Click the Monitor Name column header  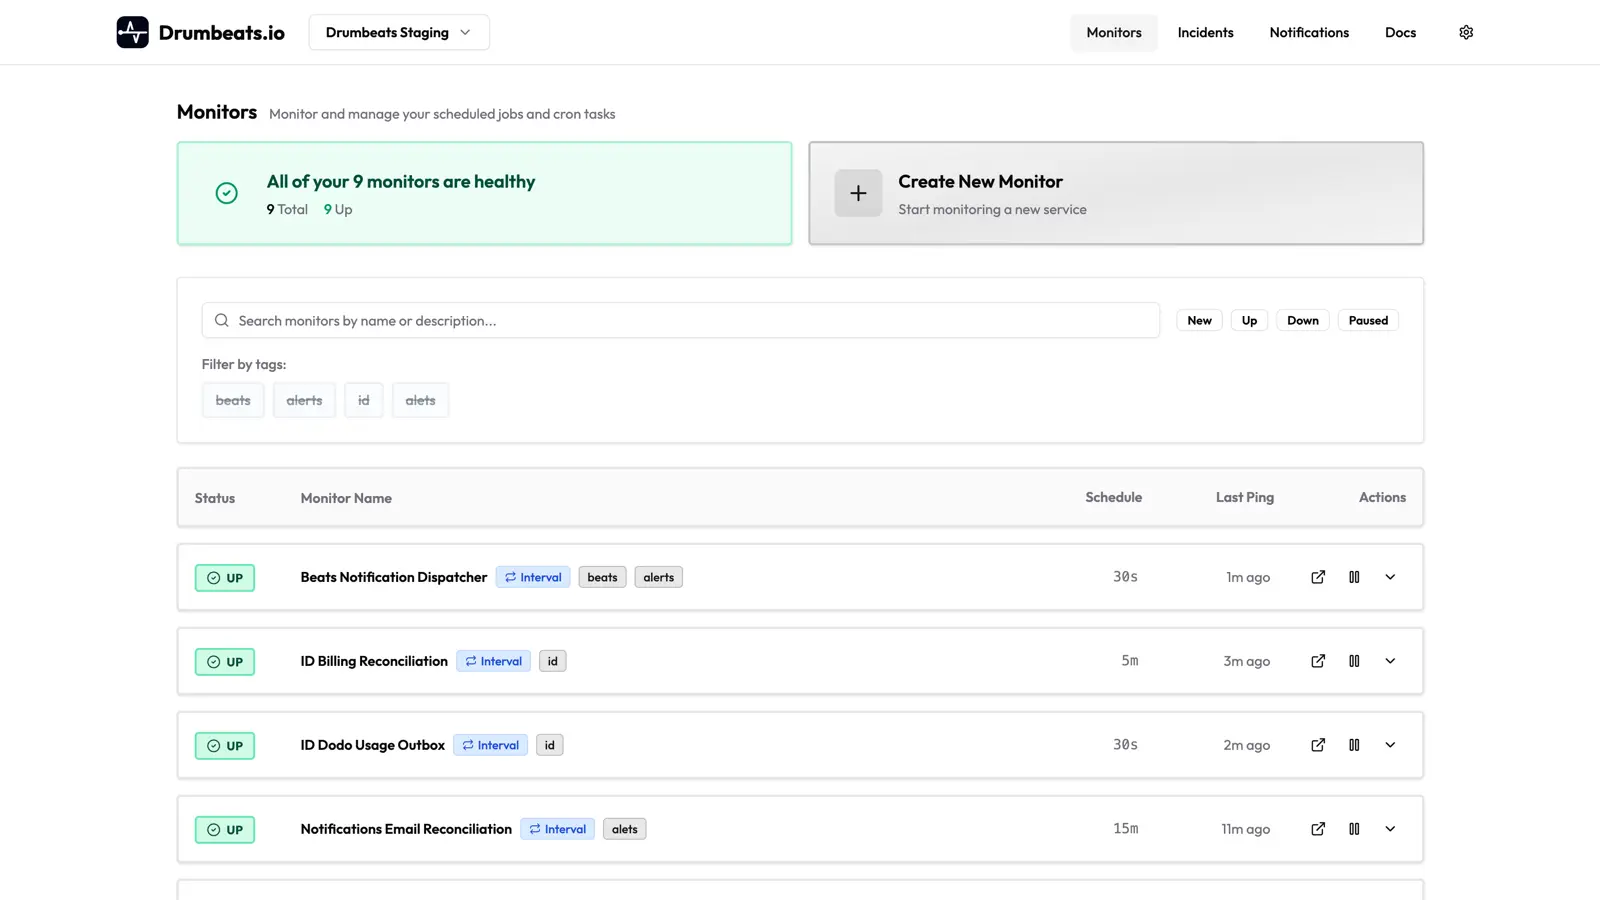tap(346, 498)
